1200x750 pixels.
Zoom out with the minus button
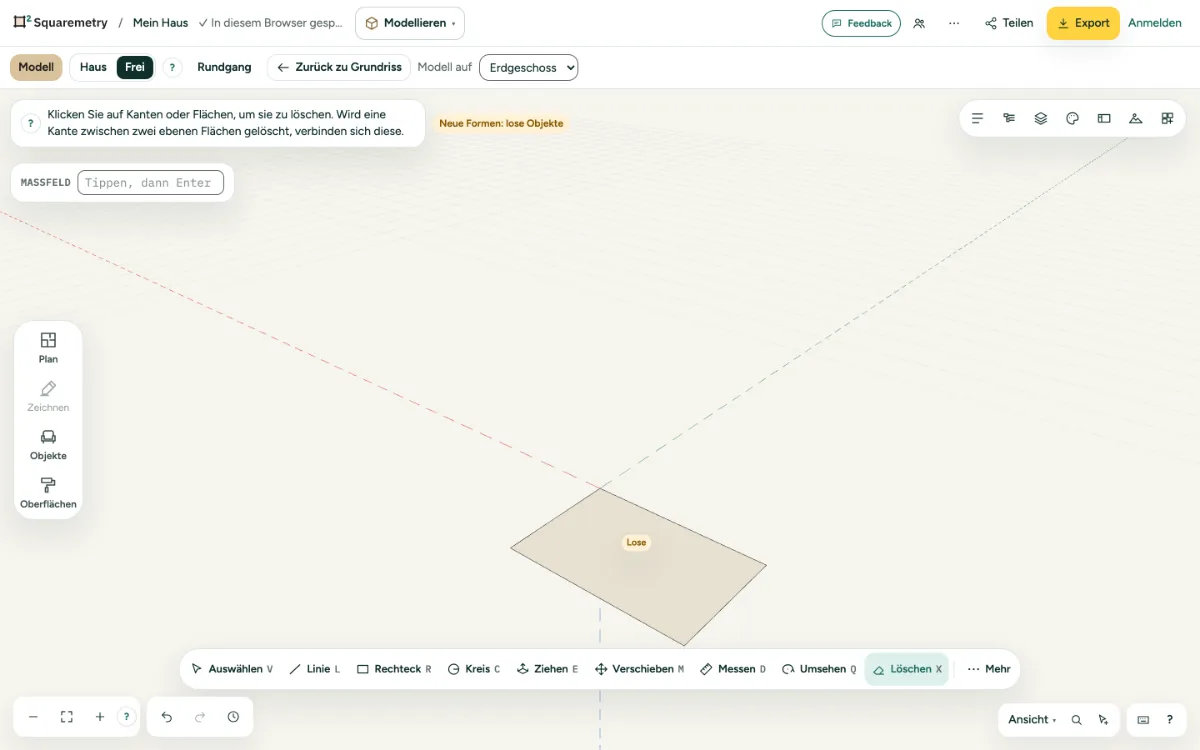pos(33,717)
